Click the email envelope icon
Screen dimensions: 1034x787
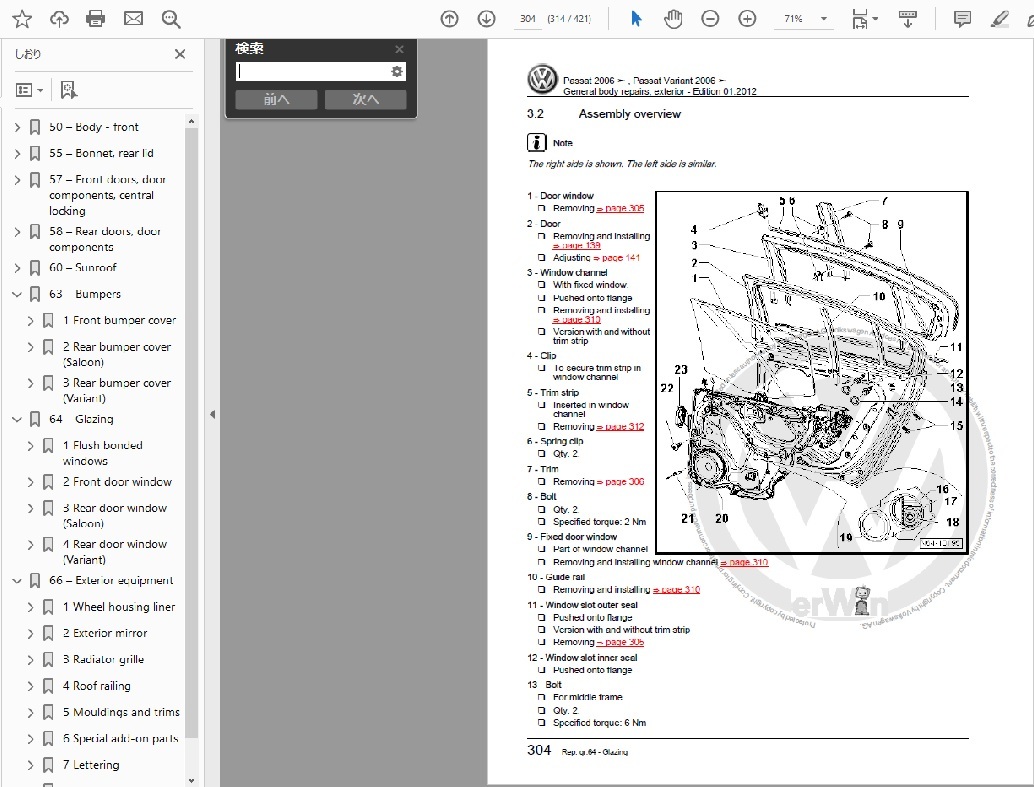click(133, 19)
